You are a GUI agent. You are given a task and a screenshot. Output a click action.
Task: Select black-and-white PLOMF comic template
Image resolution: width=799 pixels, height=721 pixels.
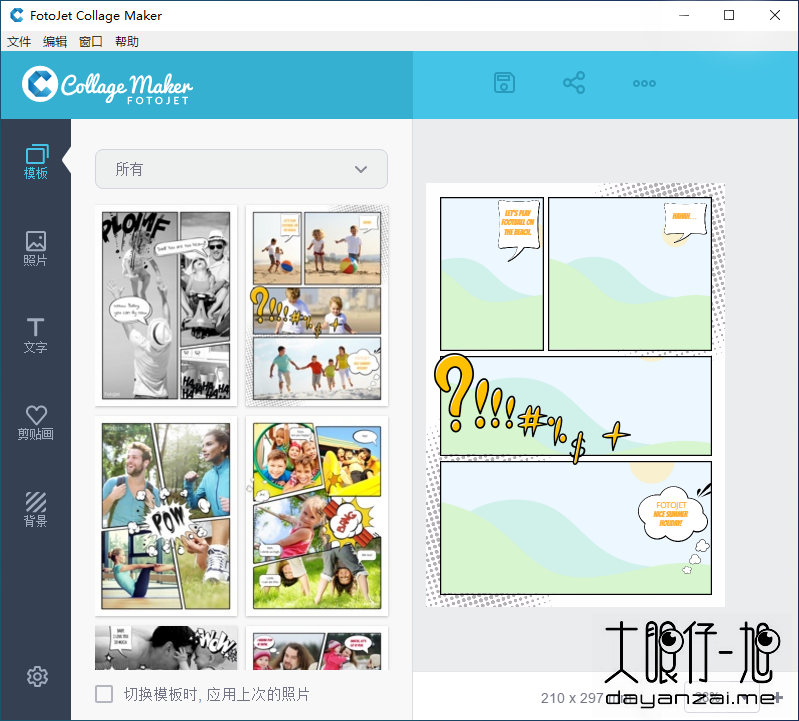coord(166,305)
